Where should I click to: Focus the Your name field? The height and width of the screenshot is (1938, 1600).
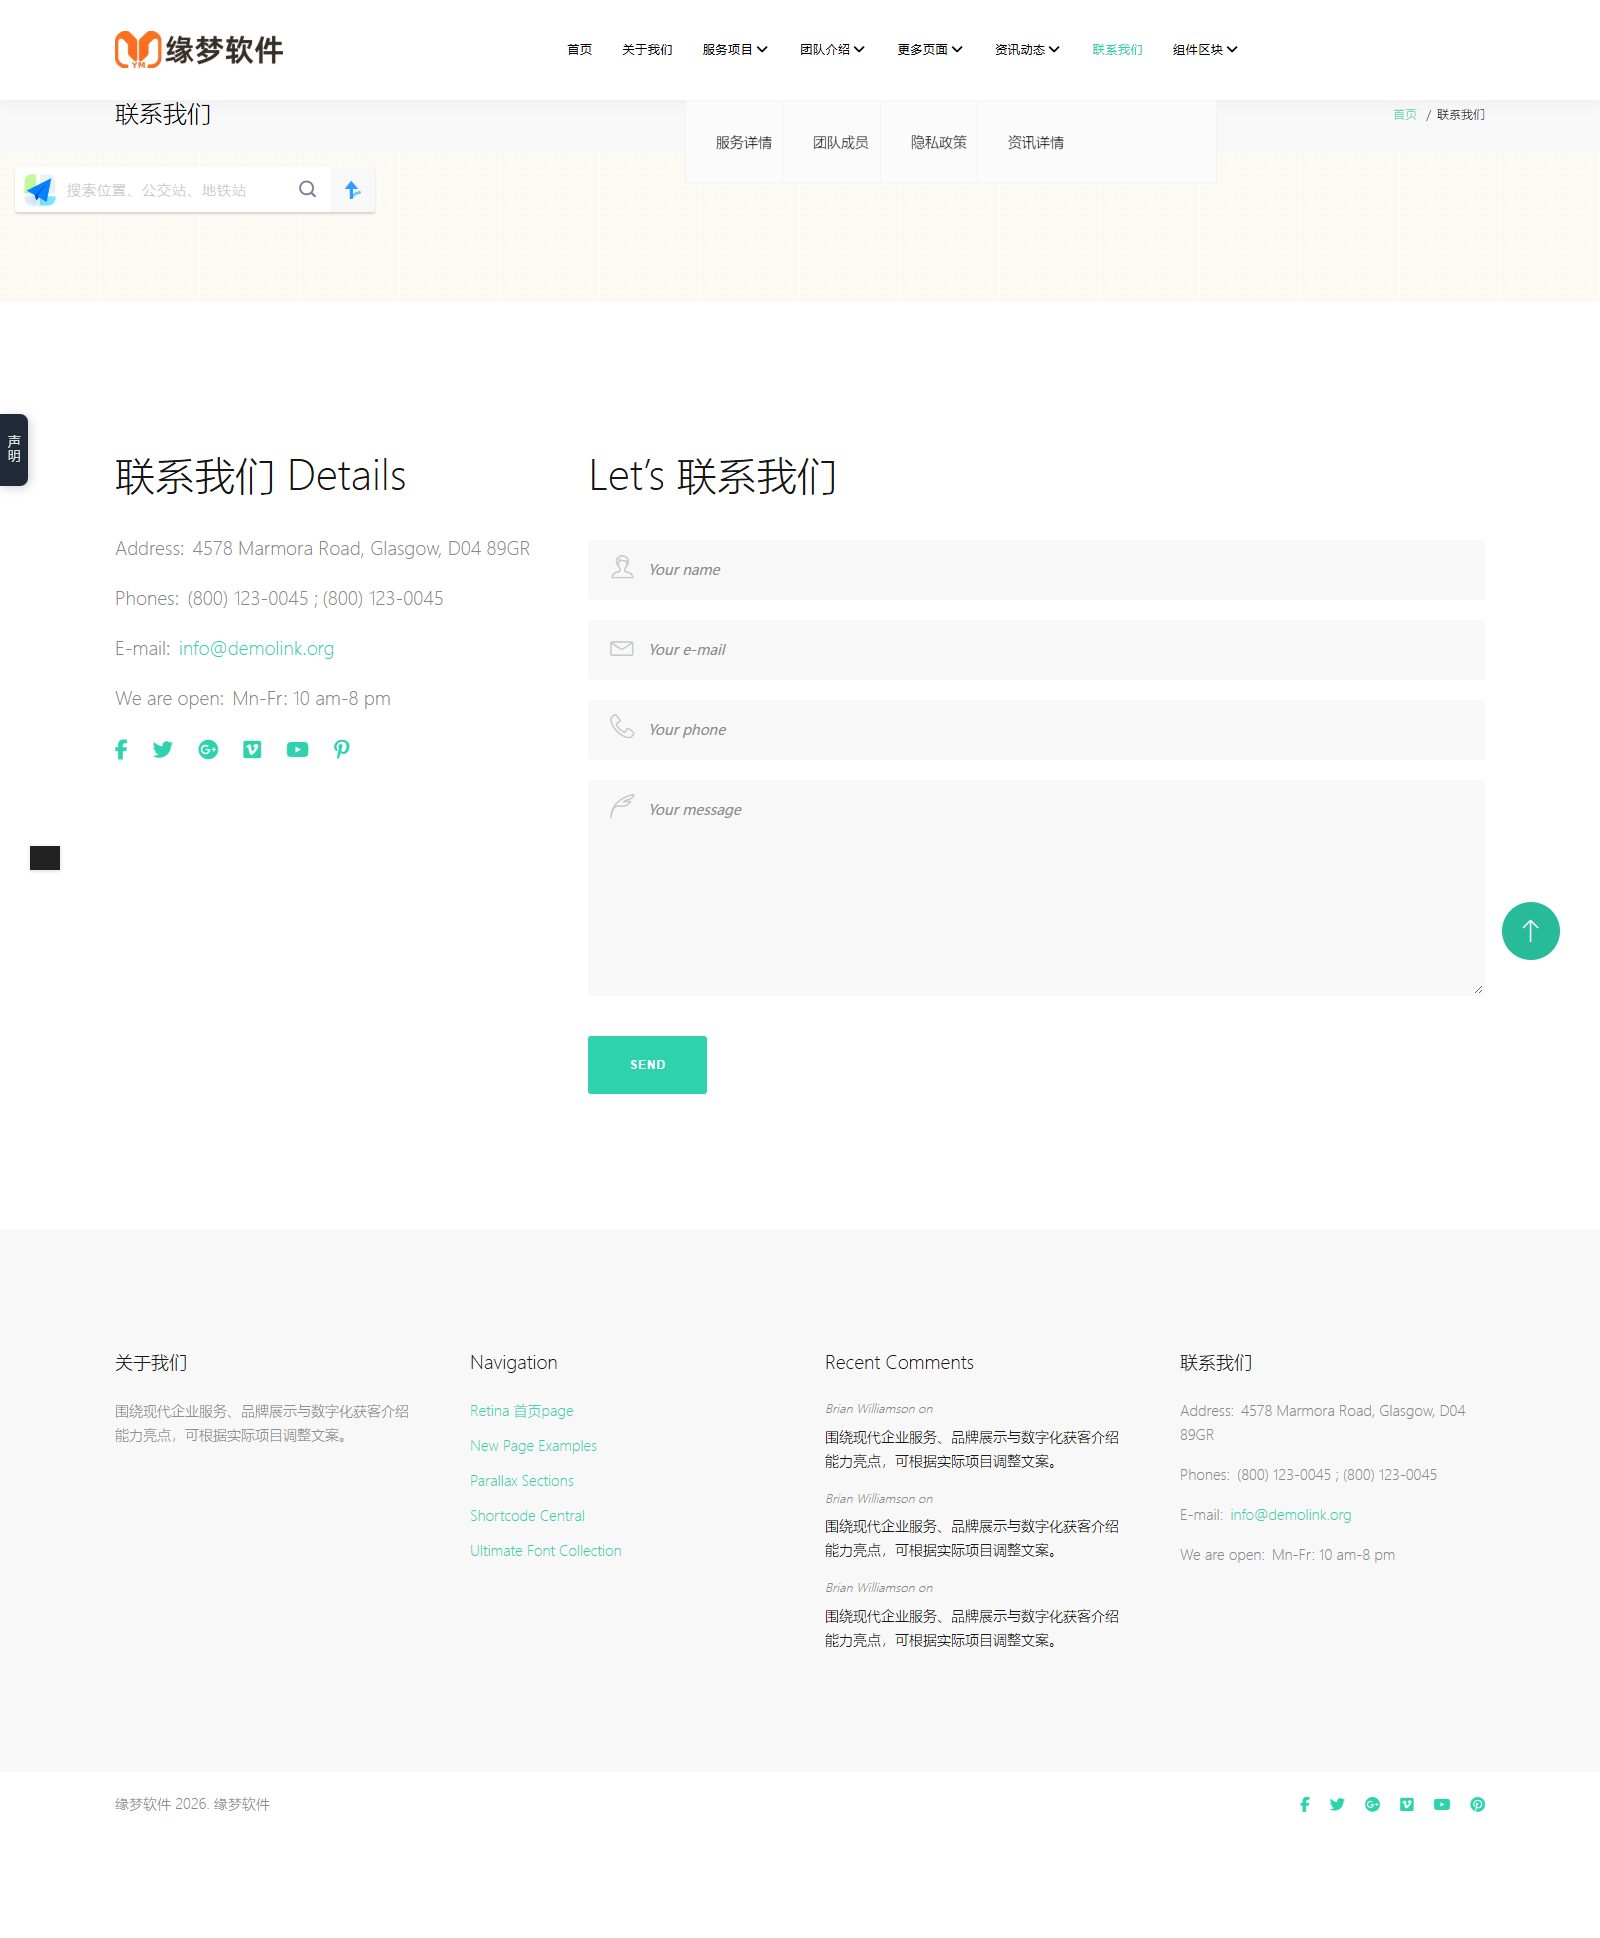pyautogui.click(x=1036, y=570)
